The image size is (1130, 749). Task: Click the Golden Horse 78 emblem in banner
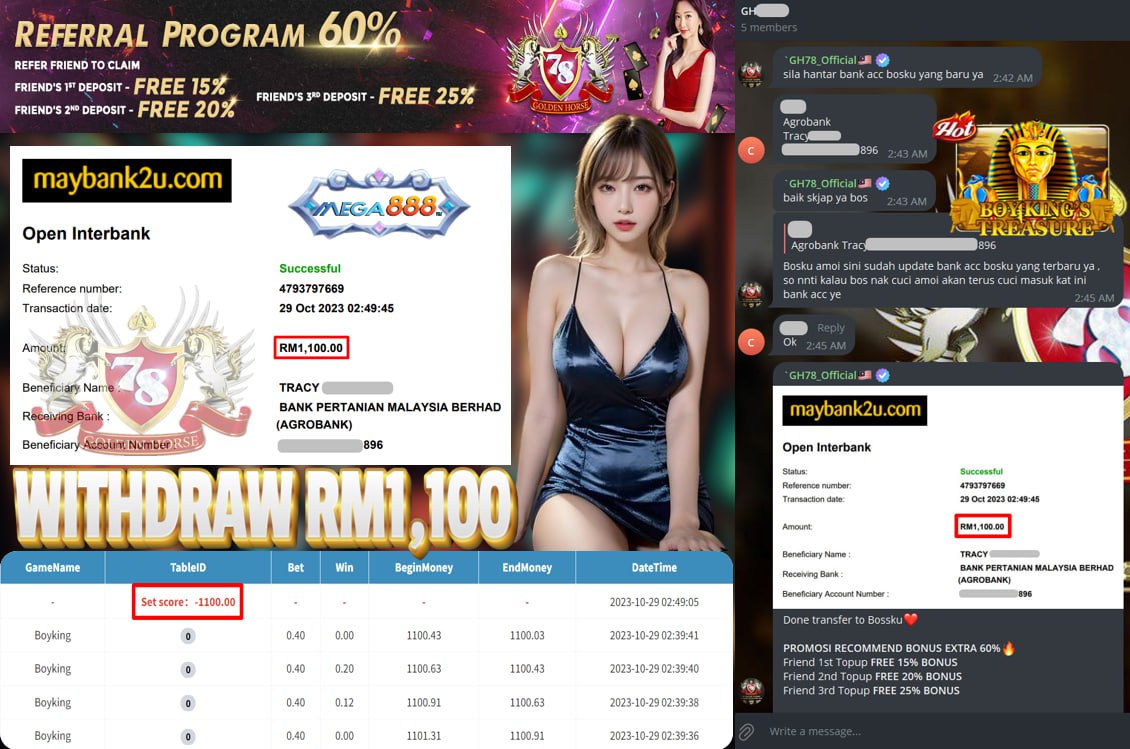[560, 72]
